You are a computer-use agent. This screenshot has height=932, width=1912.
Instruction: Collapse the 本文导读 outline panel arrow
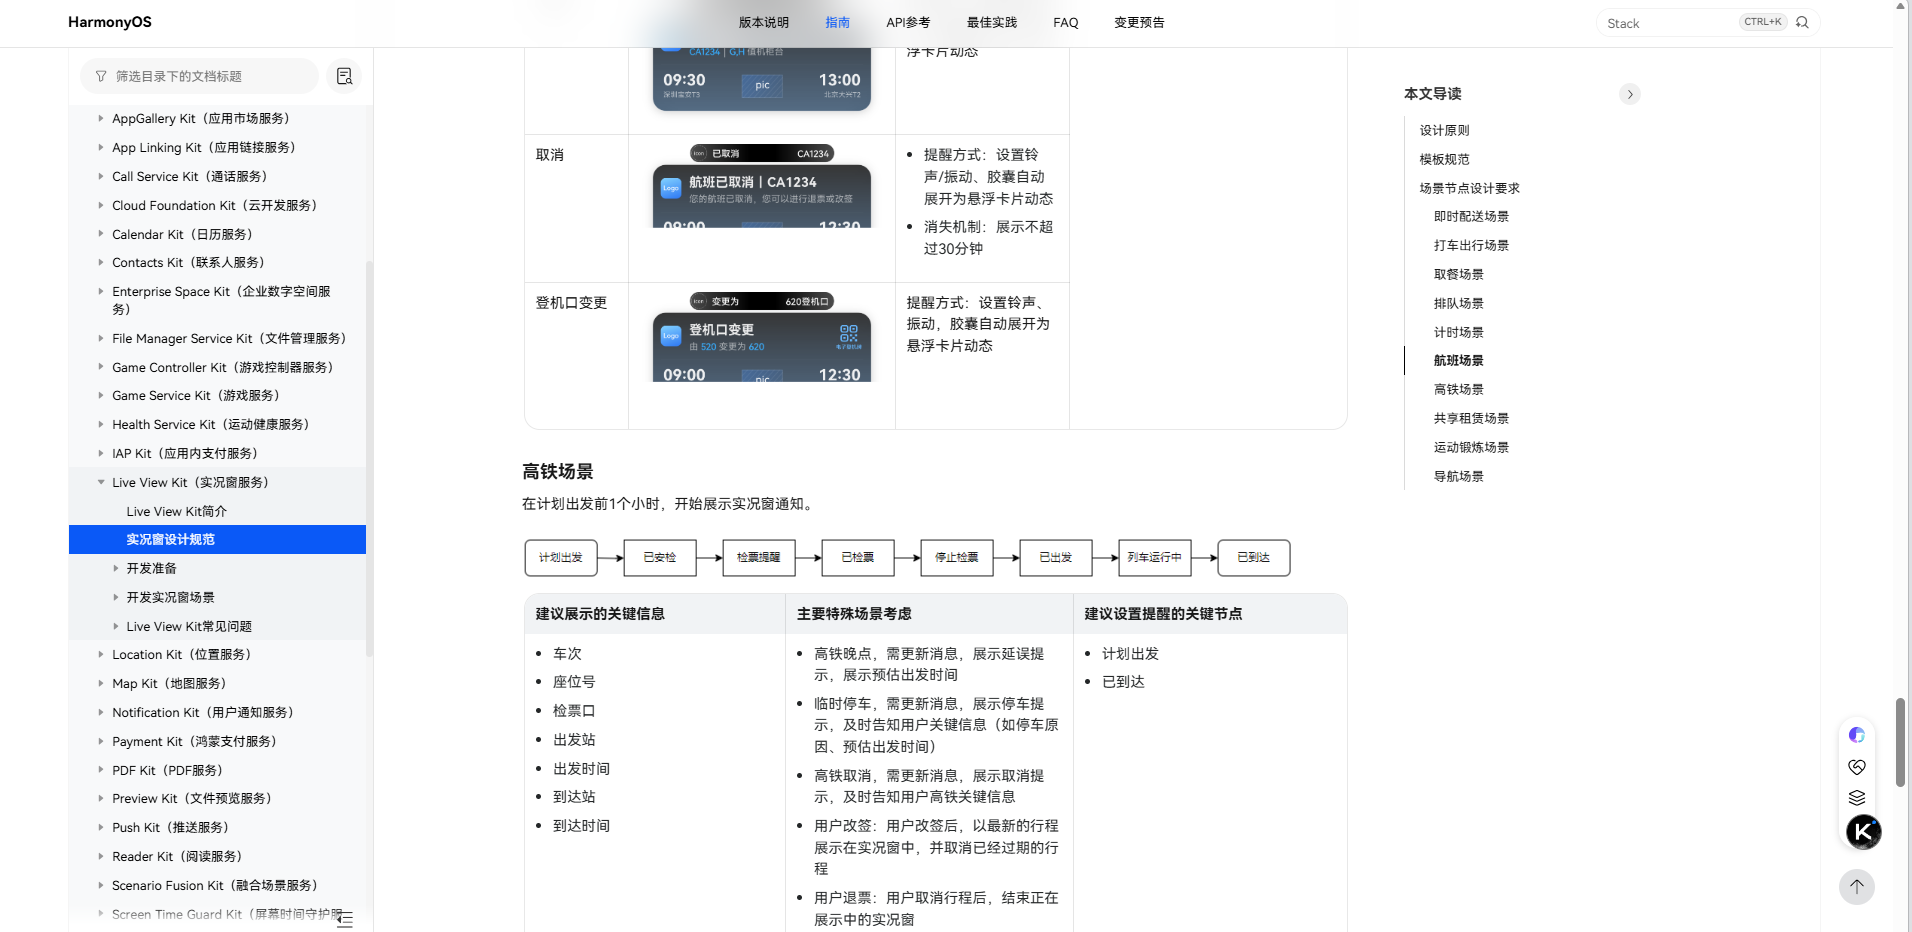tap(1629, 94)
